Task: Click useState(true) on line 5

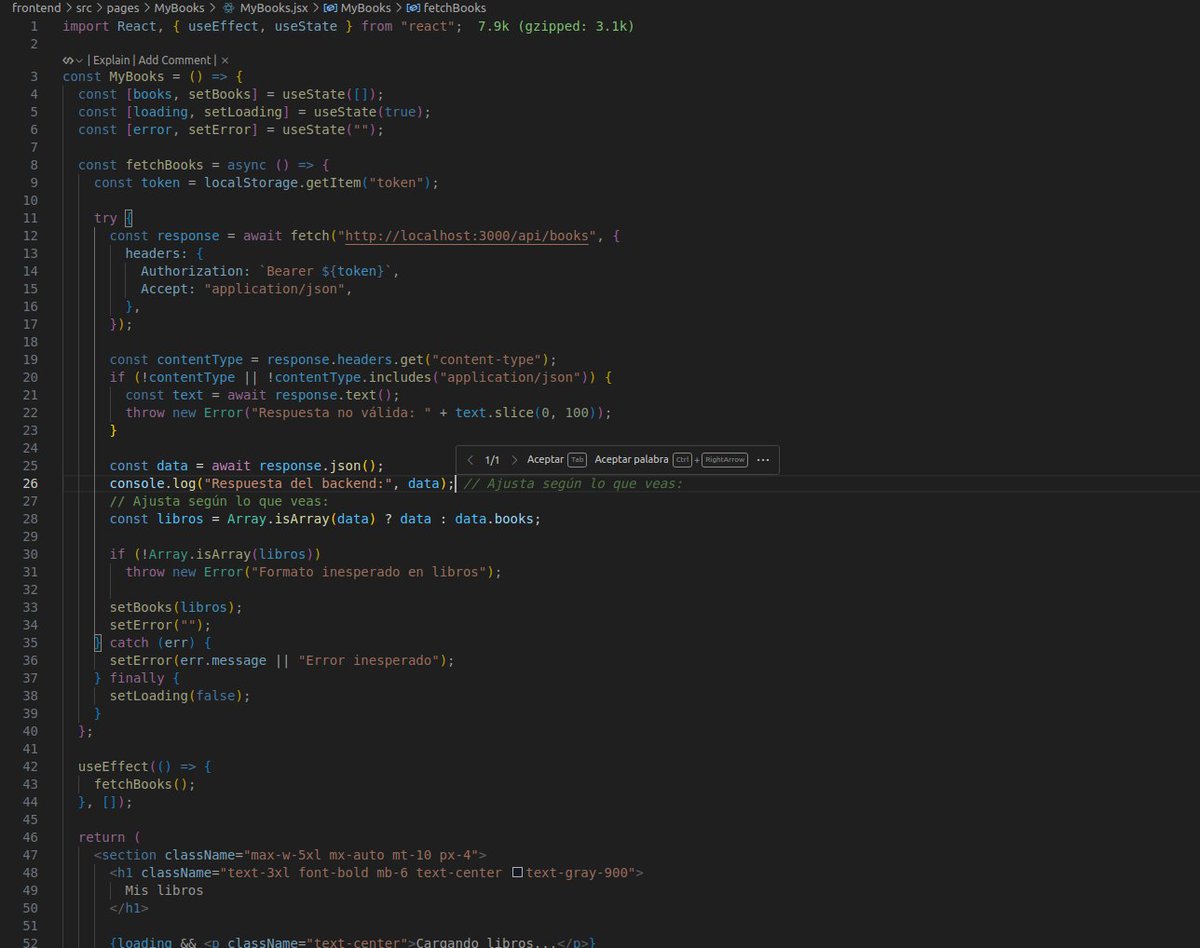Action: [369, 112]
